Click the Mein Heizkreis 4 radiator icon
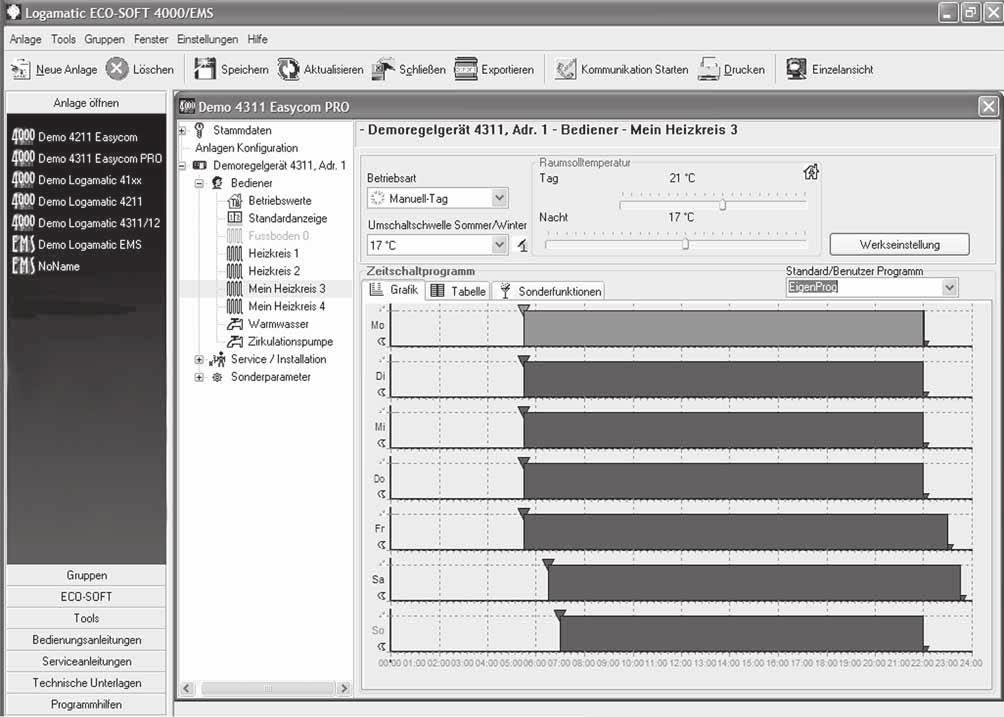 pos(234,307)
